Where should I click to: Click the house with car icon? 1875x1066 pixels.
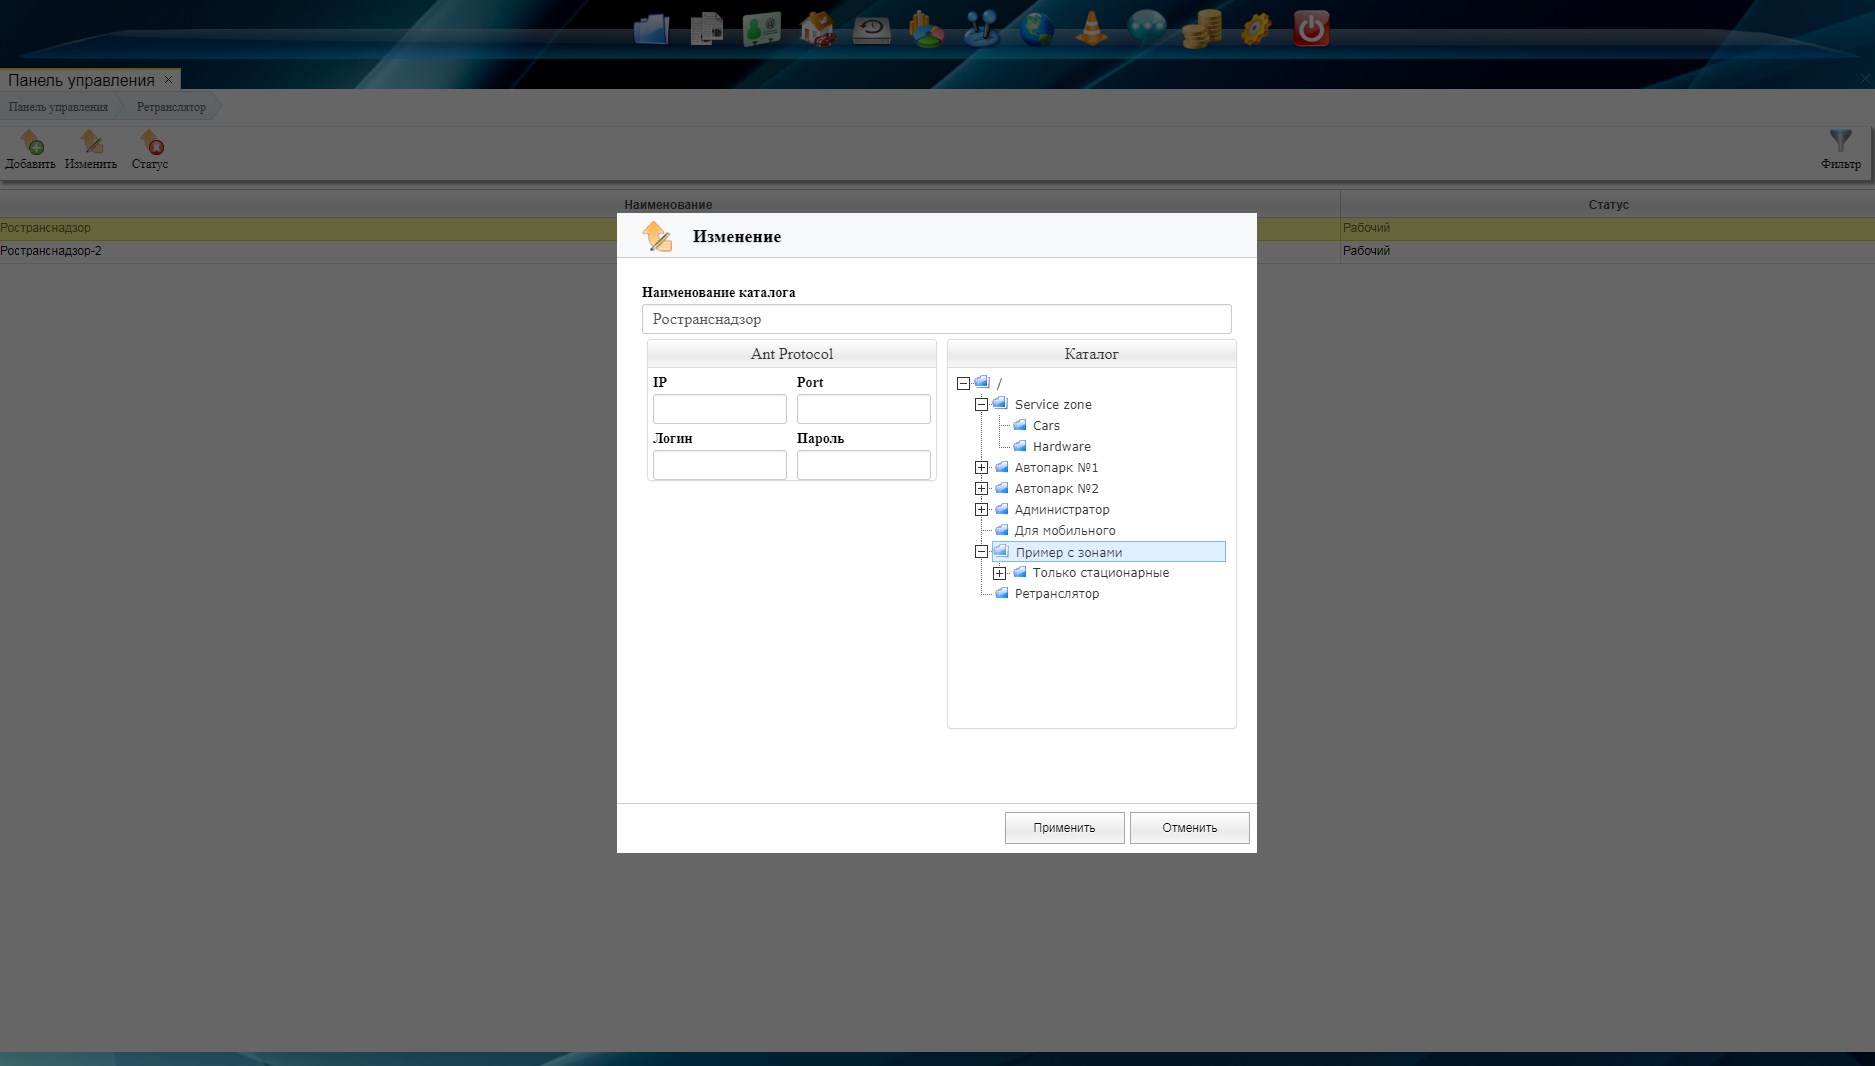point(817,29)
